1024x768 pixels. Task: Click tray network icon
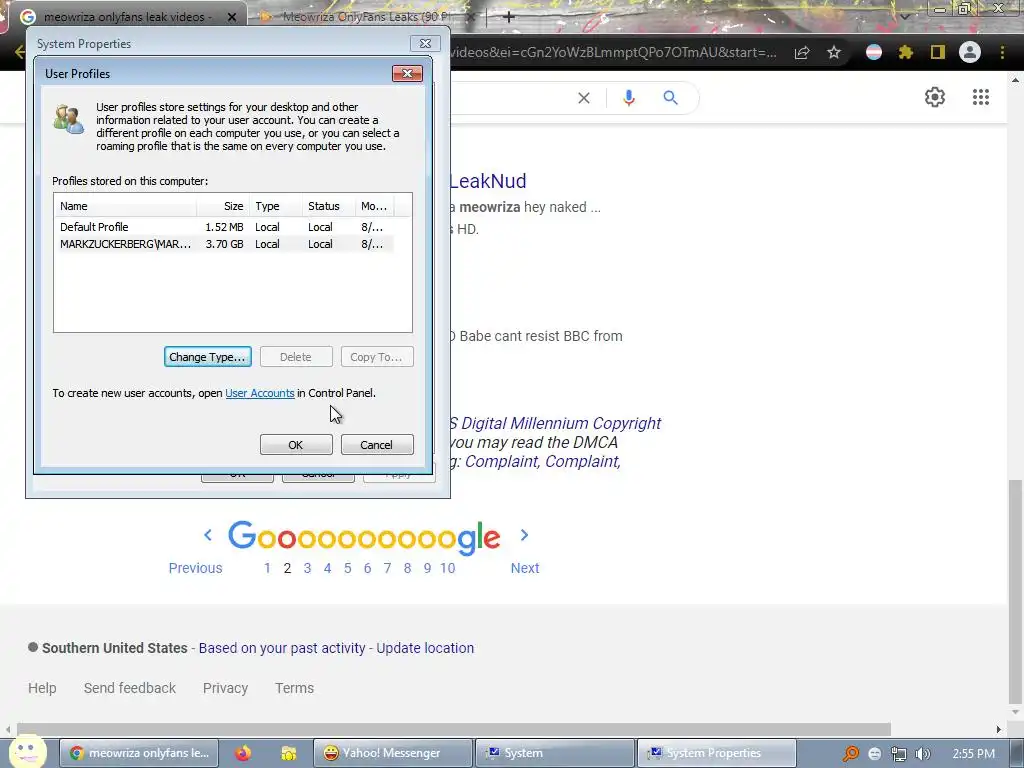click(x=899, y=754)
